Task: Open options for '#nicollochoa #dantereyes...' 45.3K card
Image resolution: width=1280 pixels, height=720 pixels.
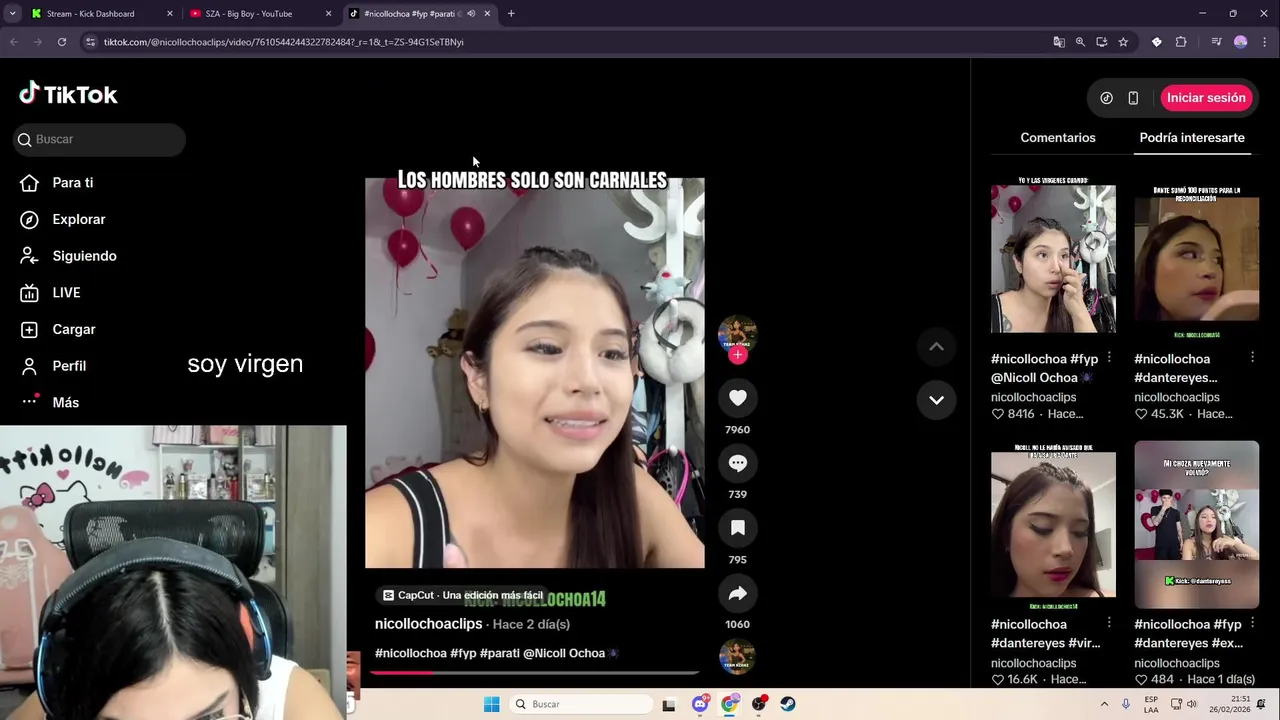Action: [x=1252, y=357]
